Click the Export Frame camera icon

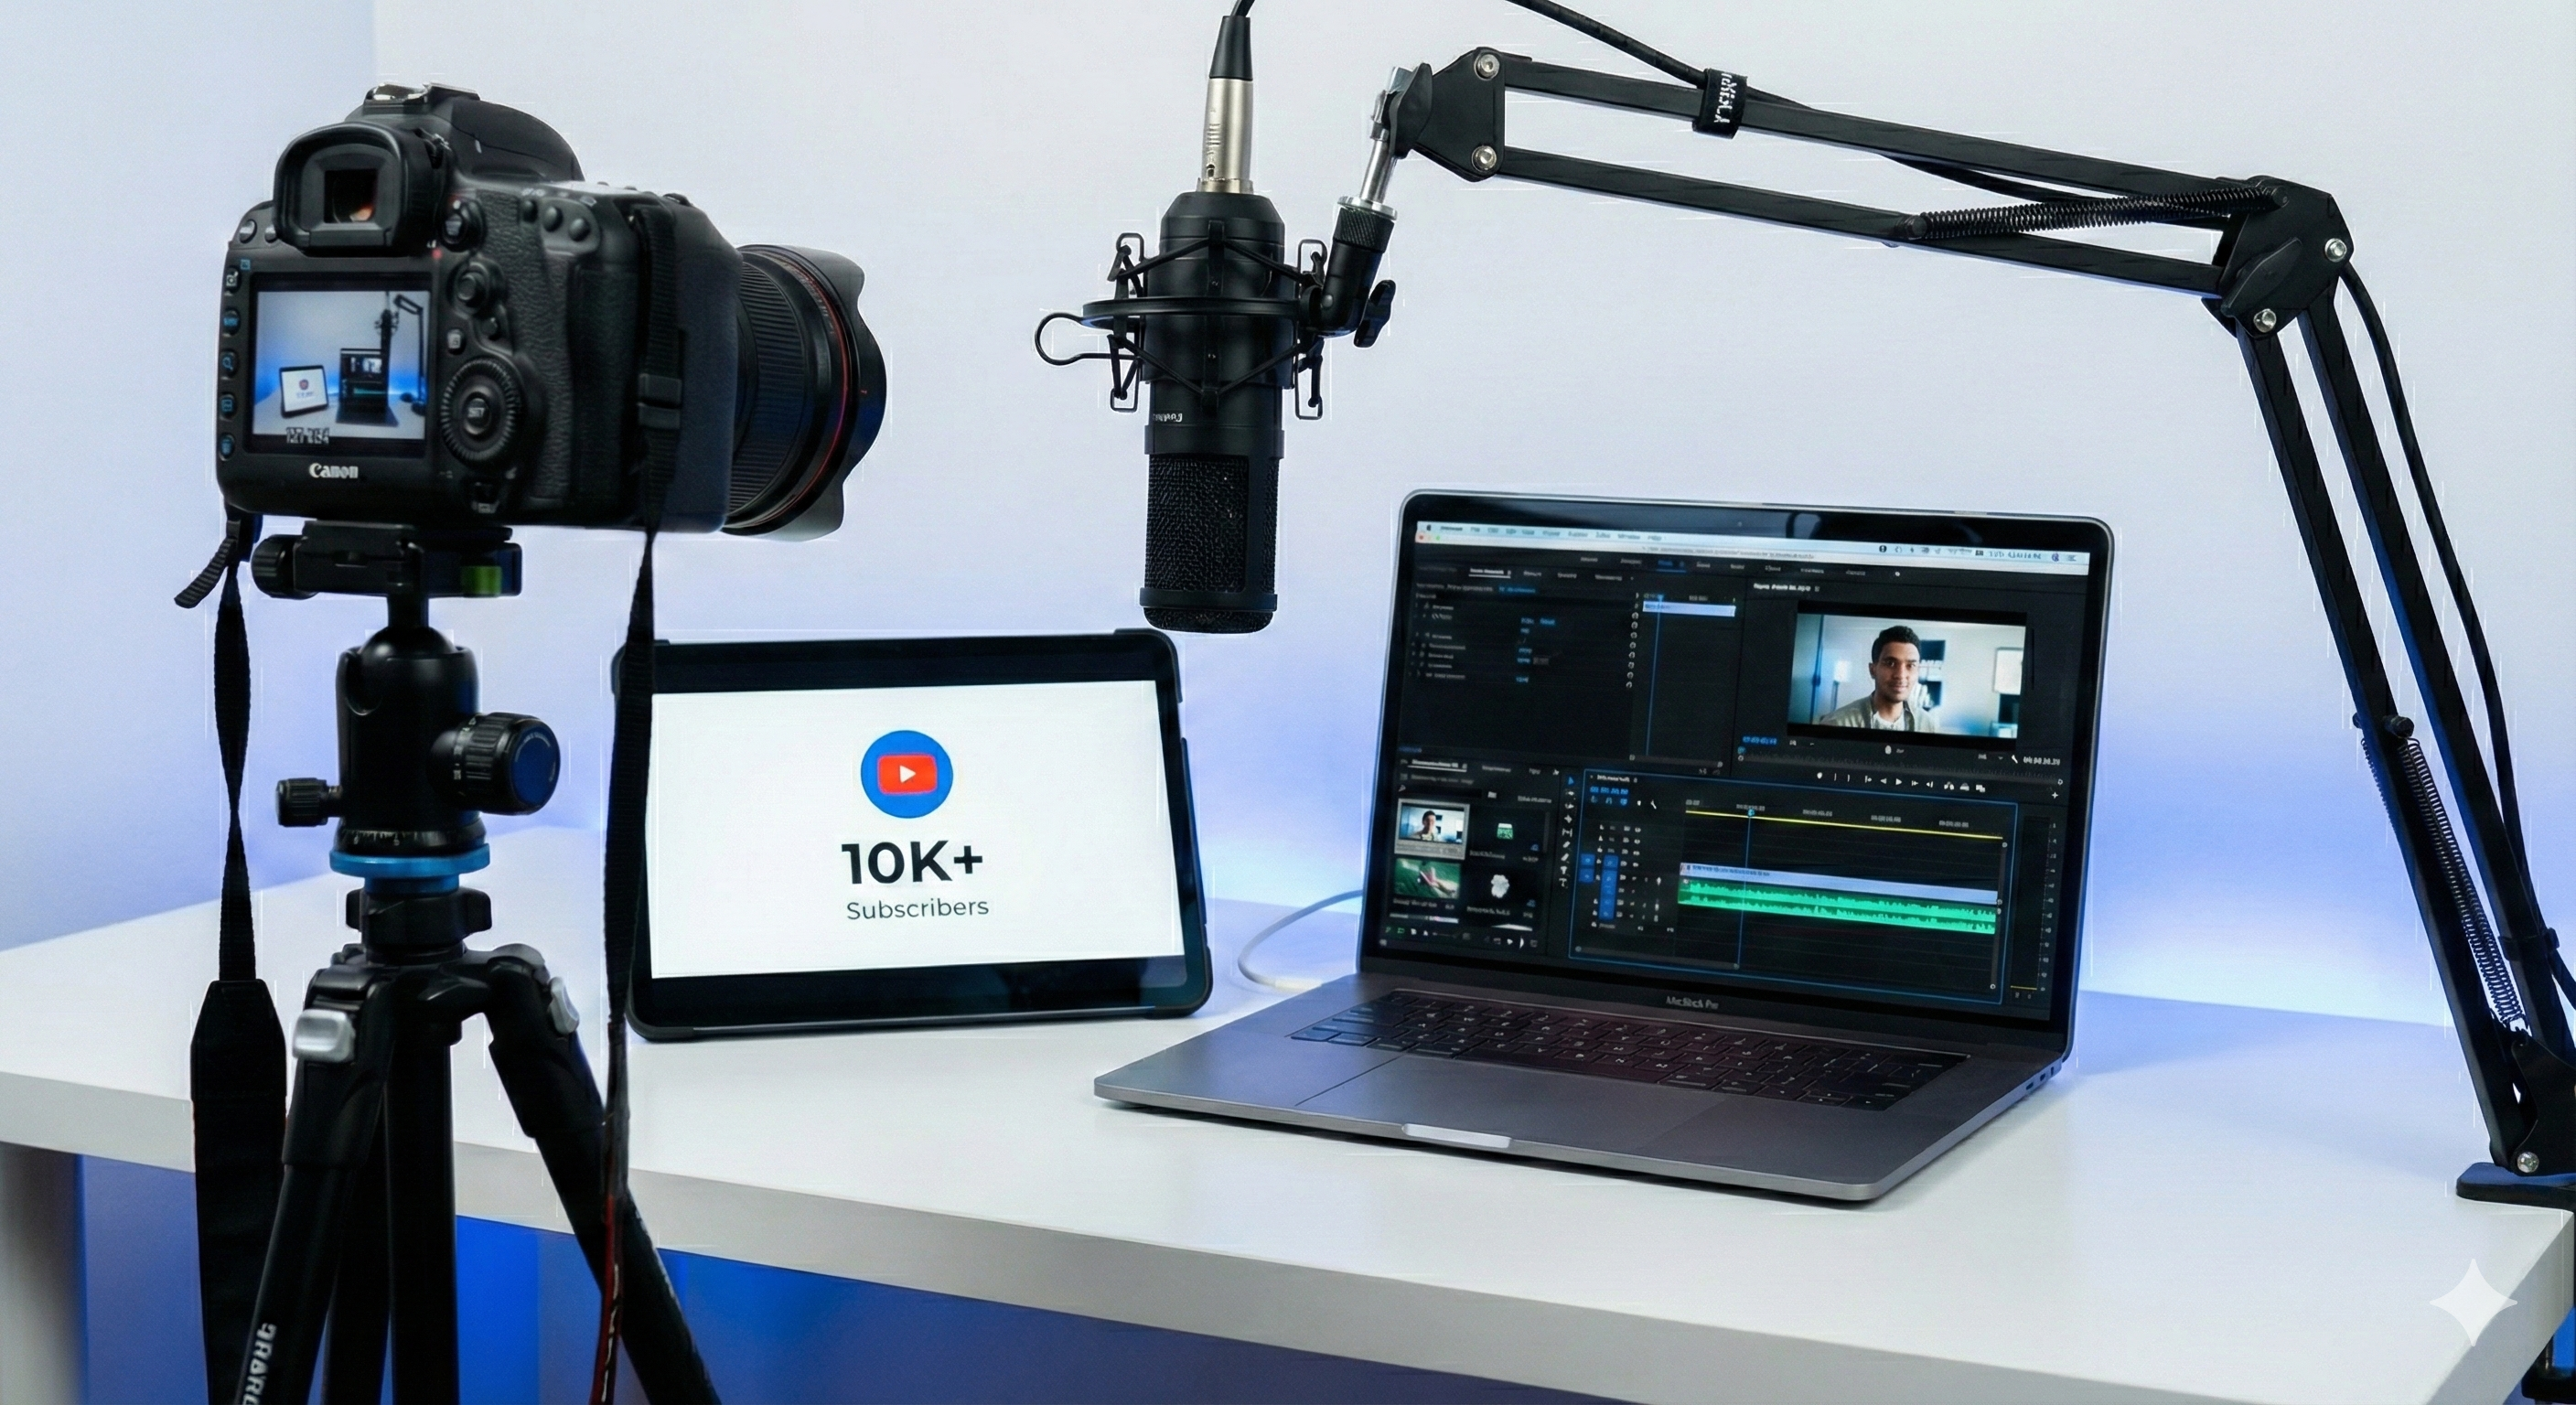pos(1965,787)
